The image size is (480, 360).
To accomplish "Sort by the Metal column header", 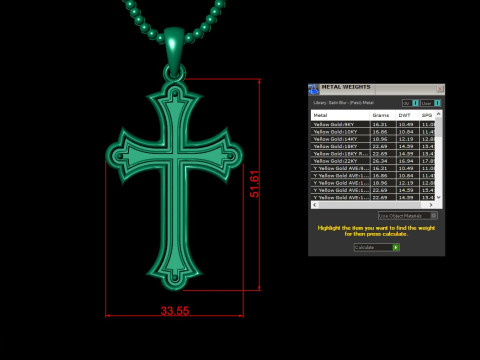I will (340, 115).
